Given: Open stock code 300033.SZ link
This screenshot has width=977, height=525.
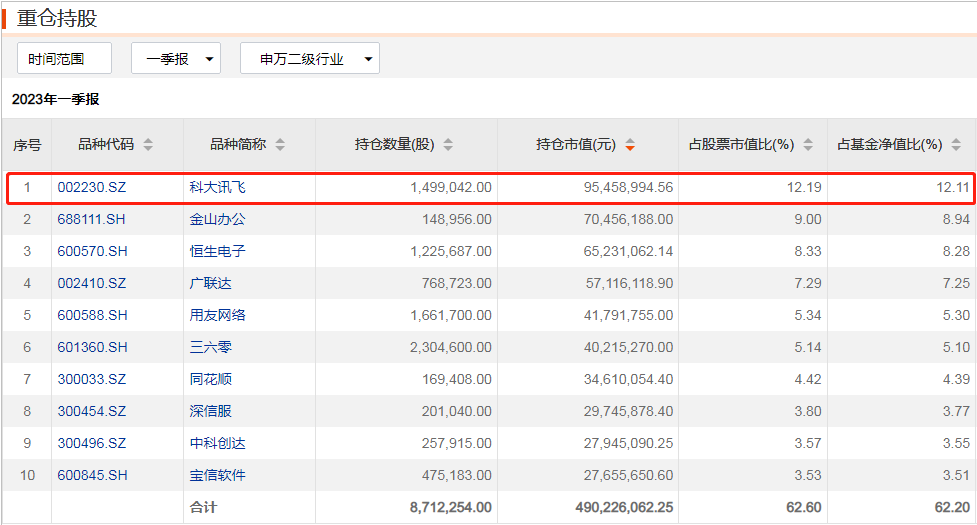Looking at the screenshot, I should tap(92, 379).
